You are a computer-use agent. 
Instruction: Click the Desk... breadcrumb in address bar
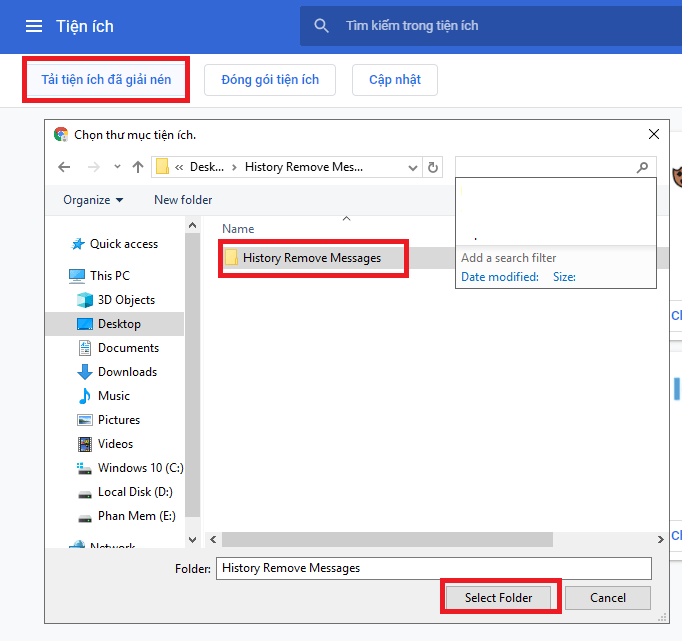point(207,167)
